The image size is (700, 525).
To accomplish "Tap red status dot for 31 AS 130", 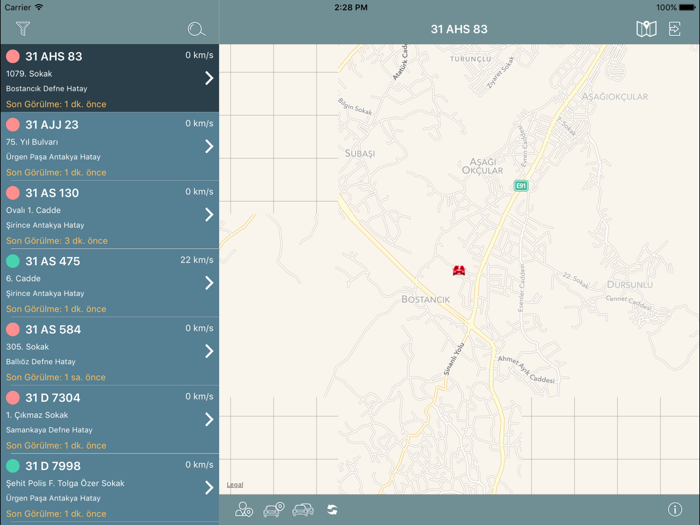I will click(13, 193).
